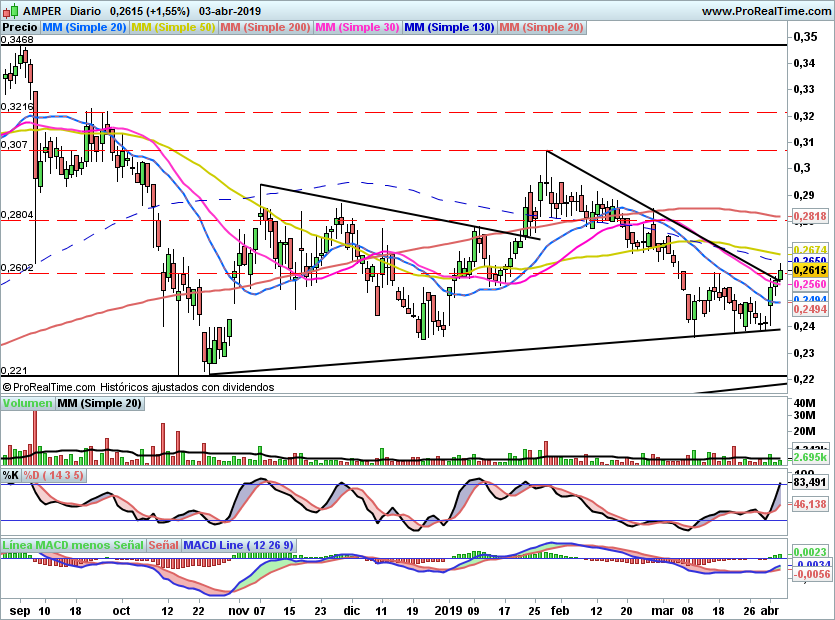Click the 0,2818 moving average price tag
The height and width of the screenshot is (620, 835).
pos(810,216)
